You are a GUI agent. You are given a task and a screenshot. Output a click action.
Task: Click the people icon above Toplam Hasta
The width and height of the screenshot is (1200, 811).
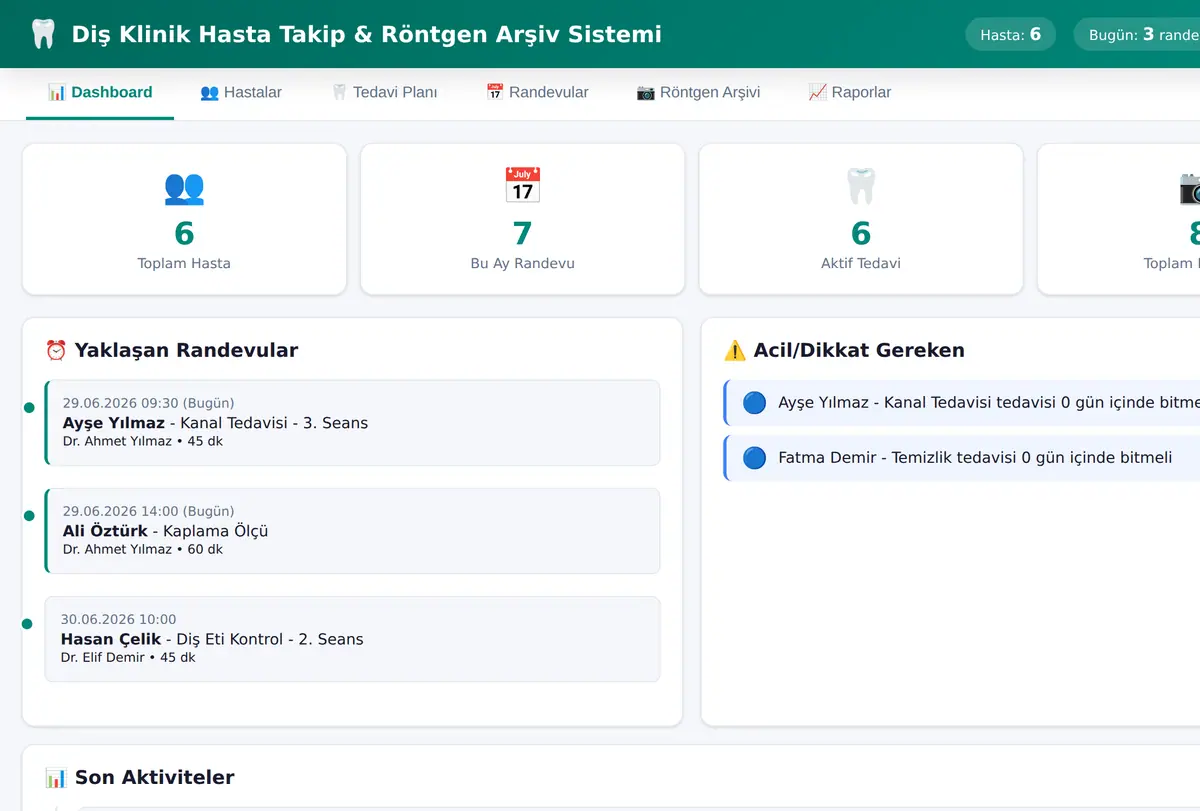click(x=184, y=188)
